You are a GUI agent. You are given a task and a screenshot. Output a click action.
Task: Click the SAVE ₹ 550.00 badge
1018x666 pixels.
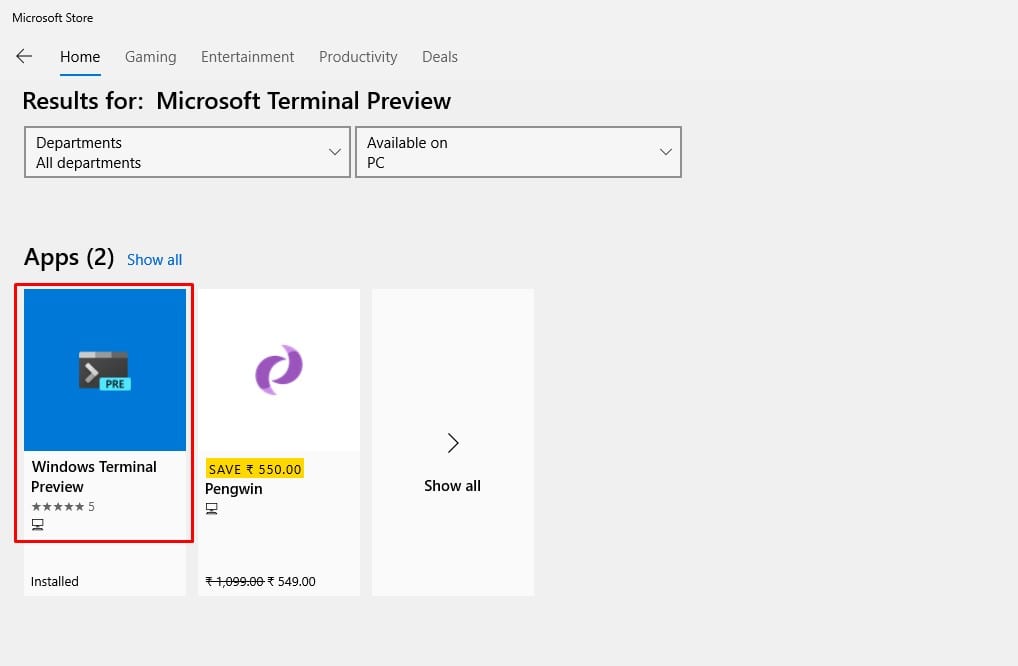(255, 469)
